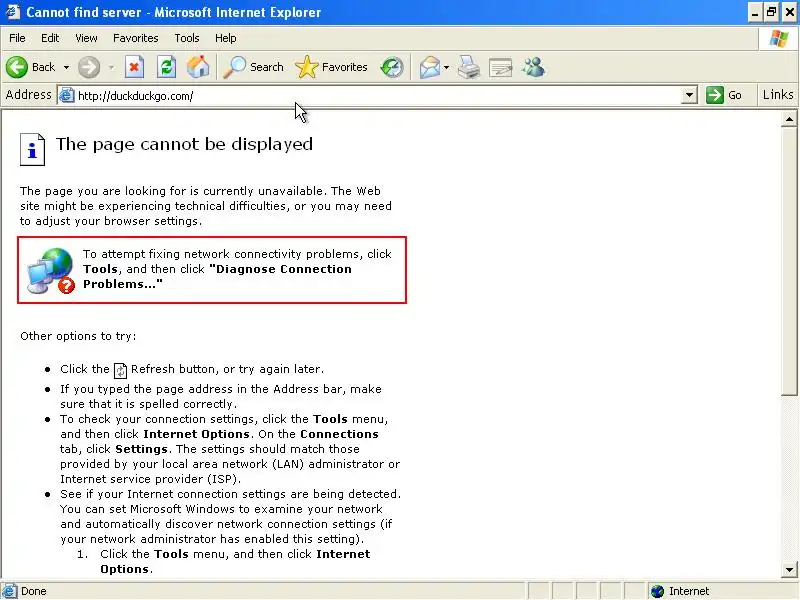Screen dimensions: 800x600
Task: Click the small Refresh icon in bullet list
Action: pos(120,370)
